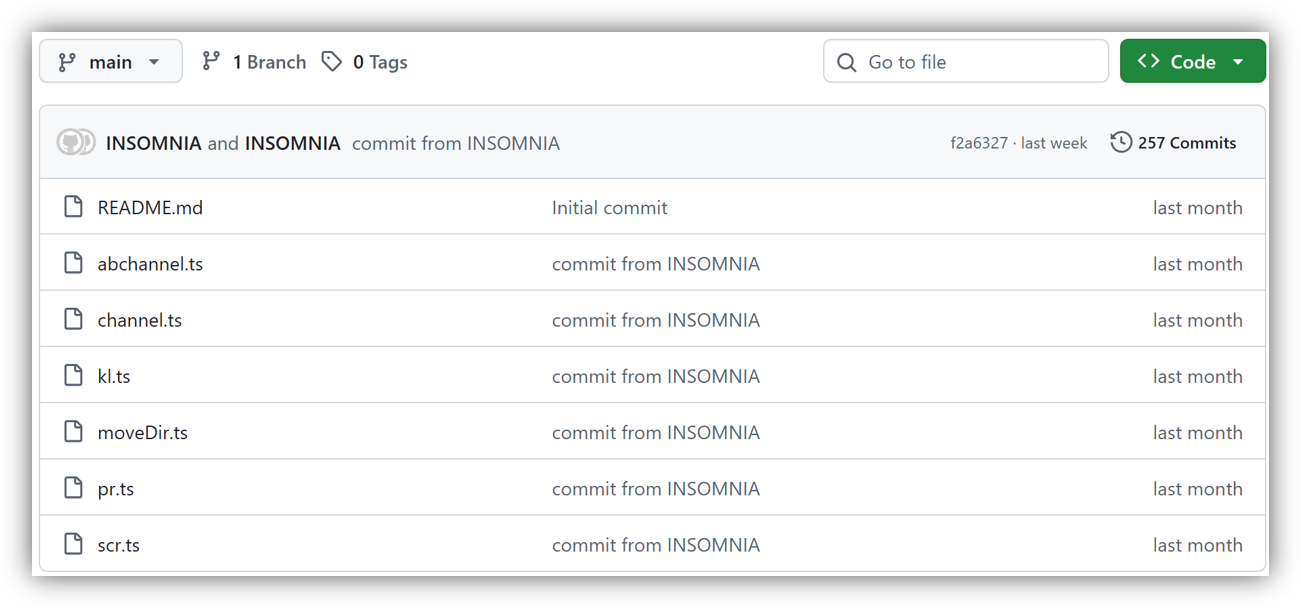The height and width of the screenshot is (608, 1301).
Task: Click 'last month' in channel.ts row
Action: pyautogui.click(x=1198, y=320)
